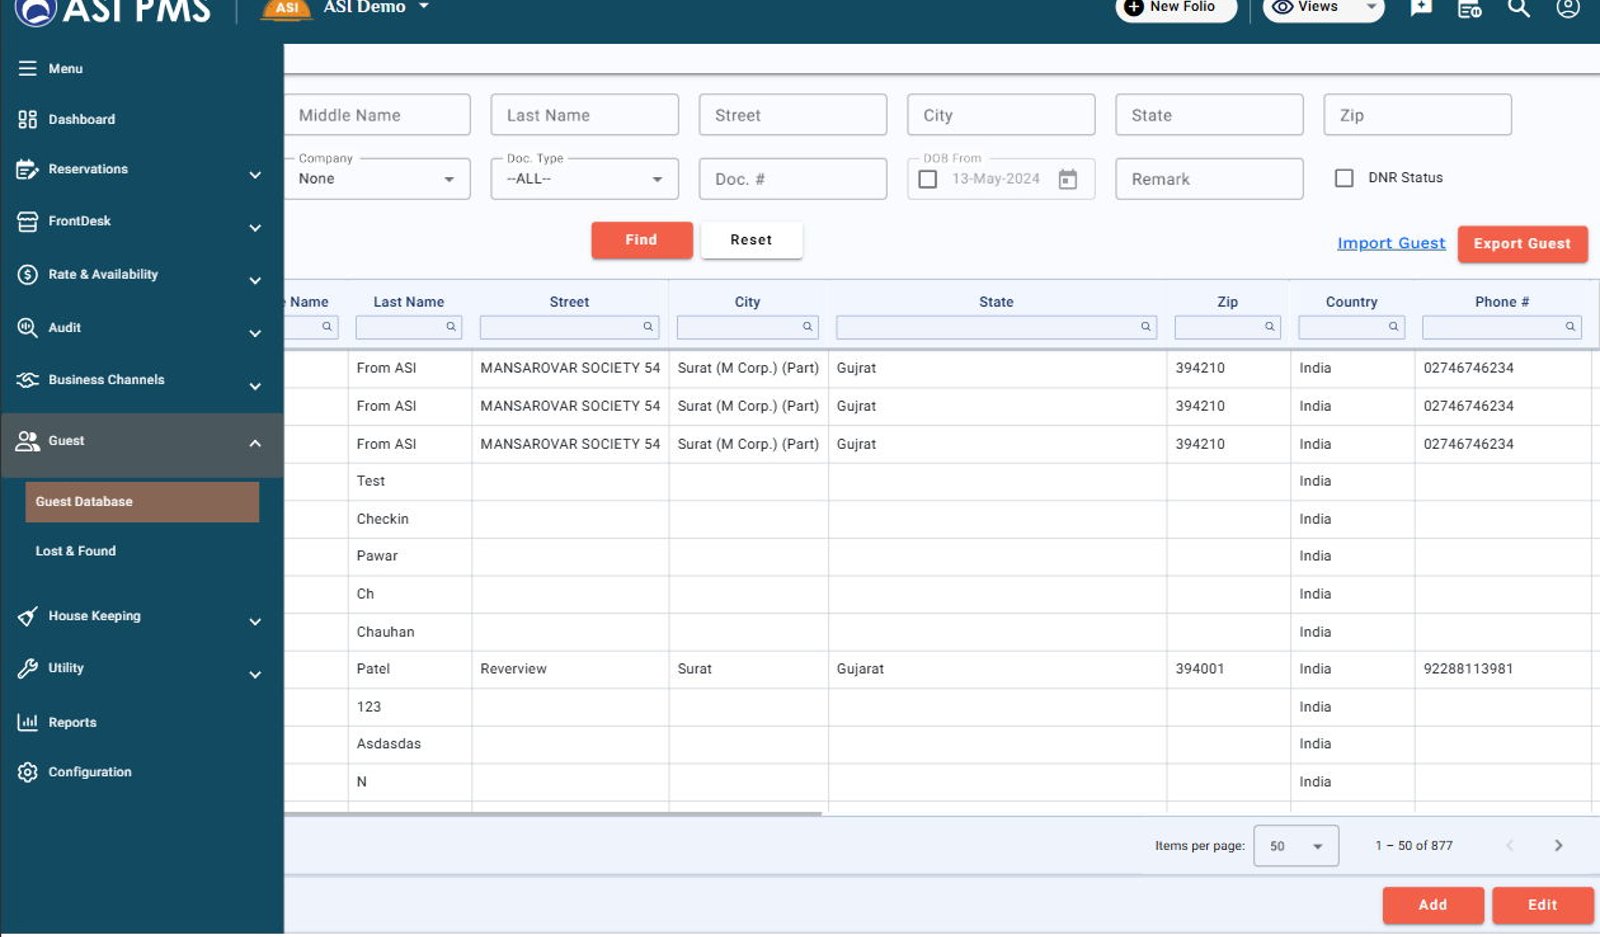This screenshot has height=937, width=1600.
Task: Expand the Business Channels chevron
Action: 255,386
